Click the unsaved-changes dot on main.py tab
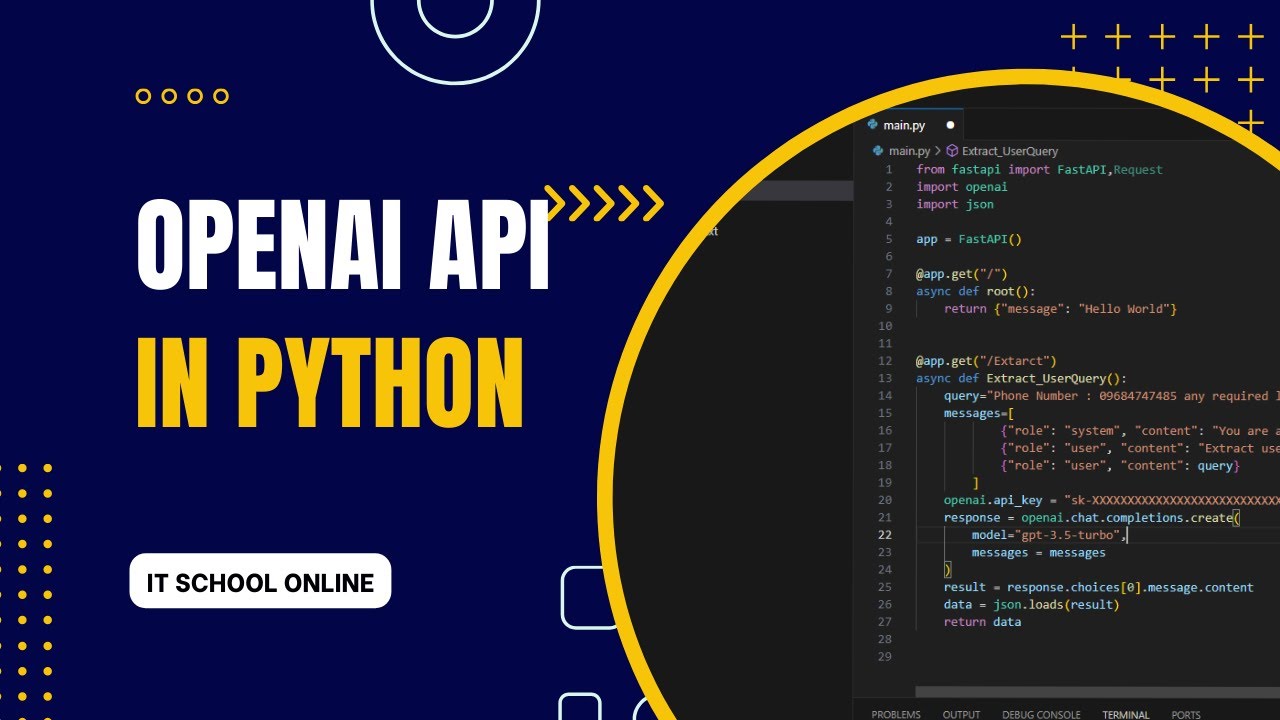 pos(950,125)
